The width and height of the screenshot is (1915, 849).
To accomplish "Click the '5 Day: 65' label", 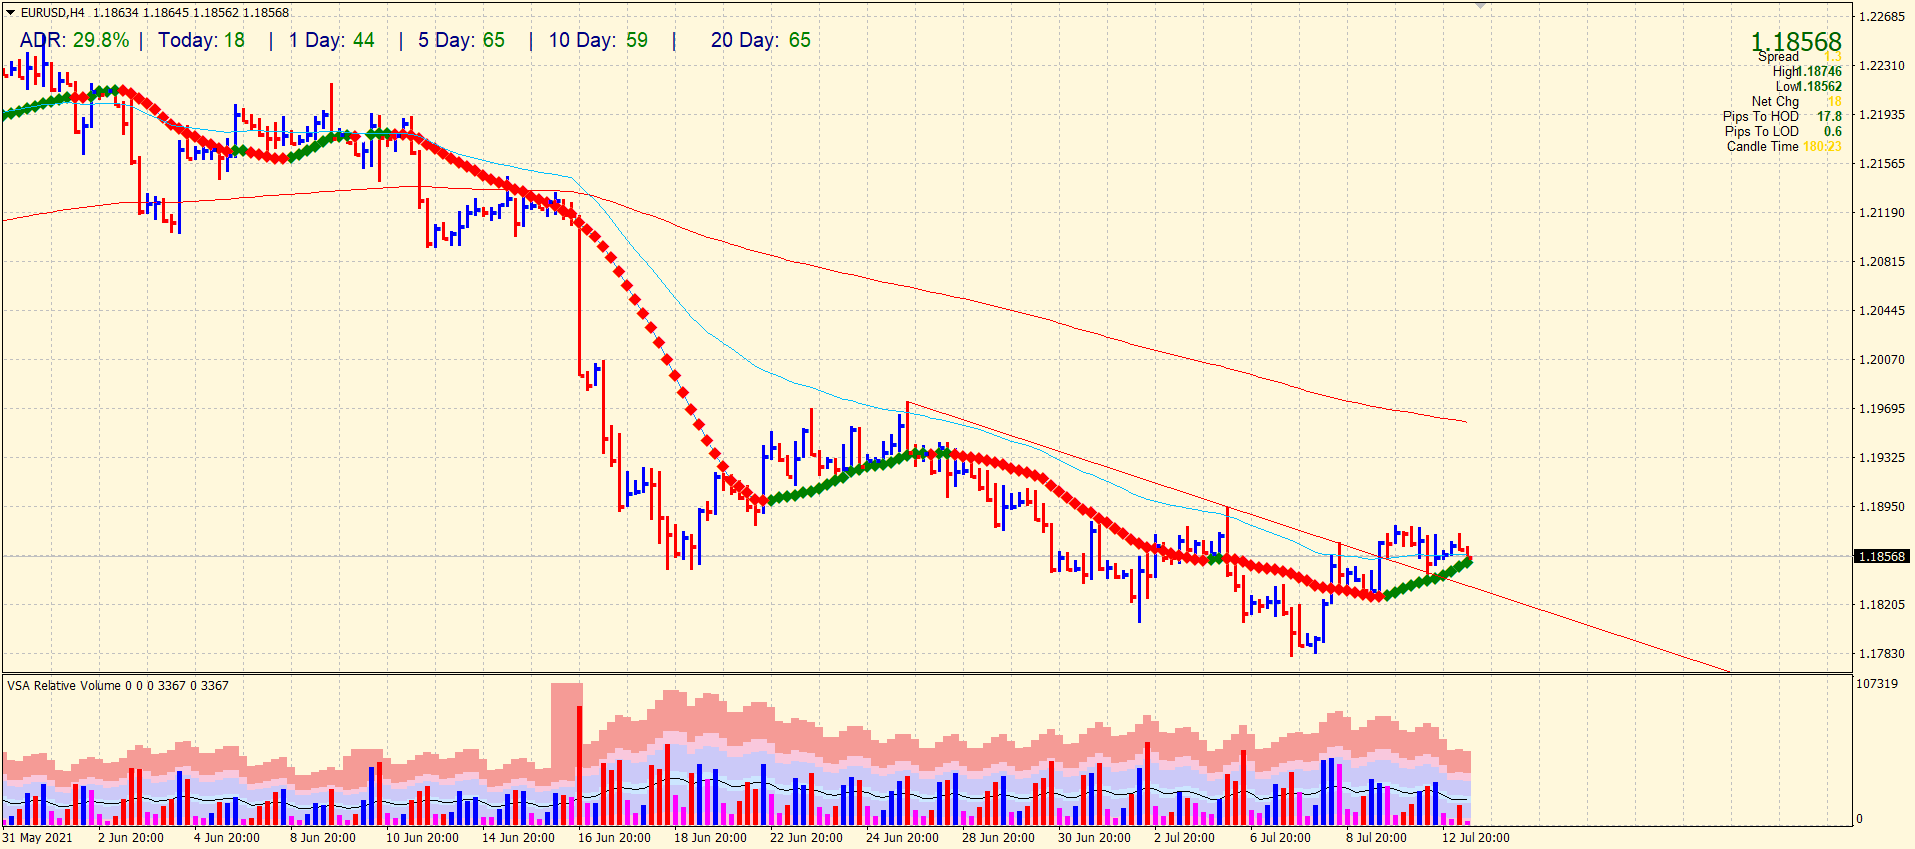I will [x=461, y=40].
